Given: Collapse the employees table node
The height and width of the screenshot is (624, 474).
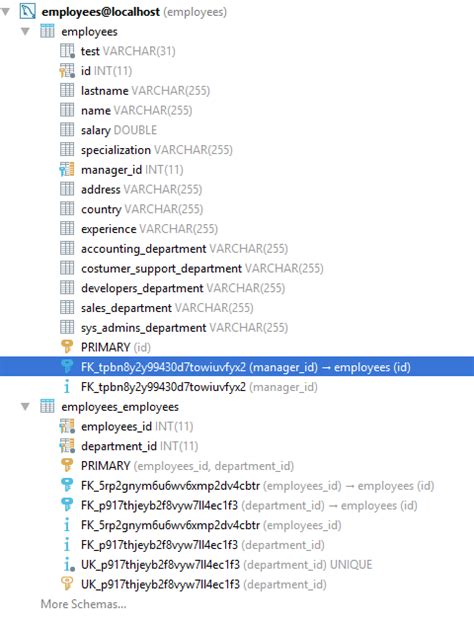Looking at the screenshot, I should (x=25, y=31).
